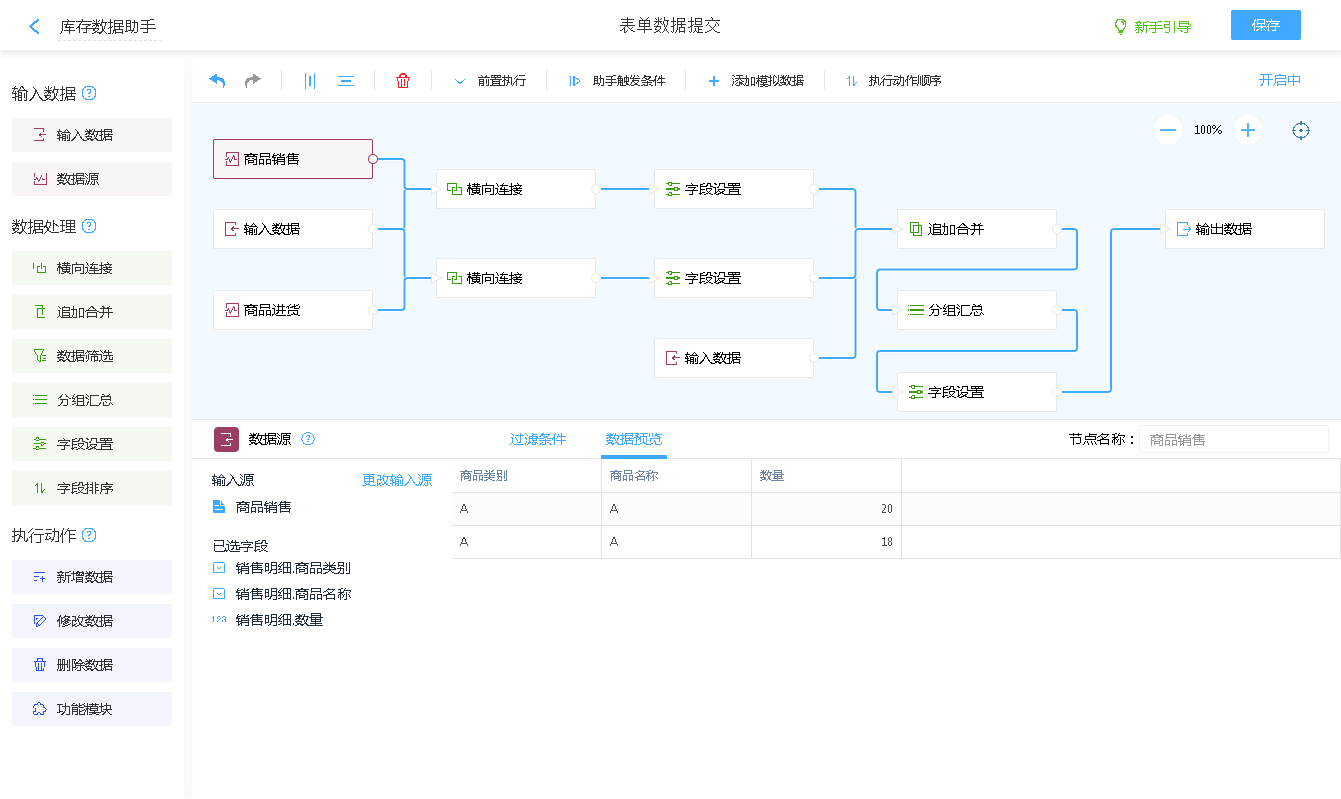Select the 字段设置 sidebar tool
The height and width of the screenshot is (799, 1341).
92,444
